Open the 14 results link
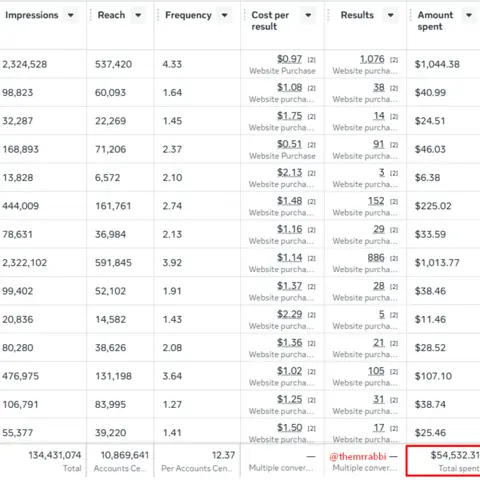The height and width of the screenshot is (480, 480). tap(379, 116)
